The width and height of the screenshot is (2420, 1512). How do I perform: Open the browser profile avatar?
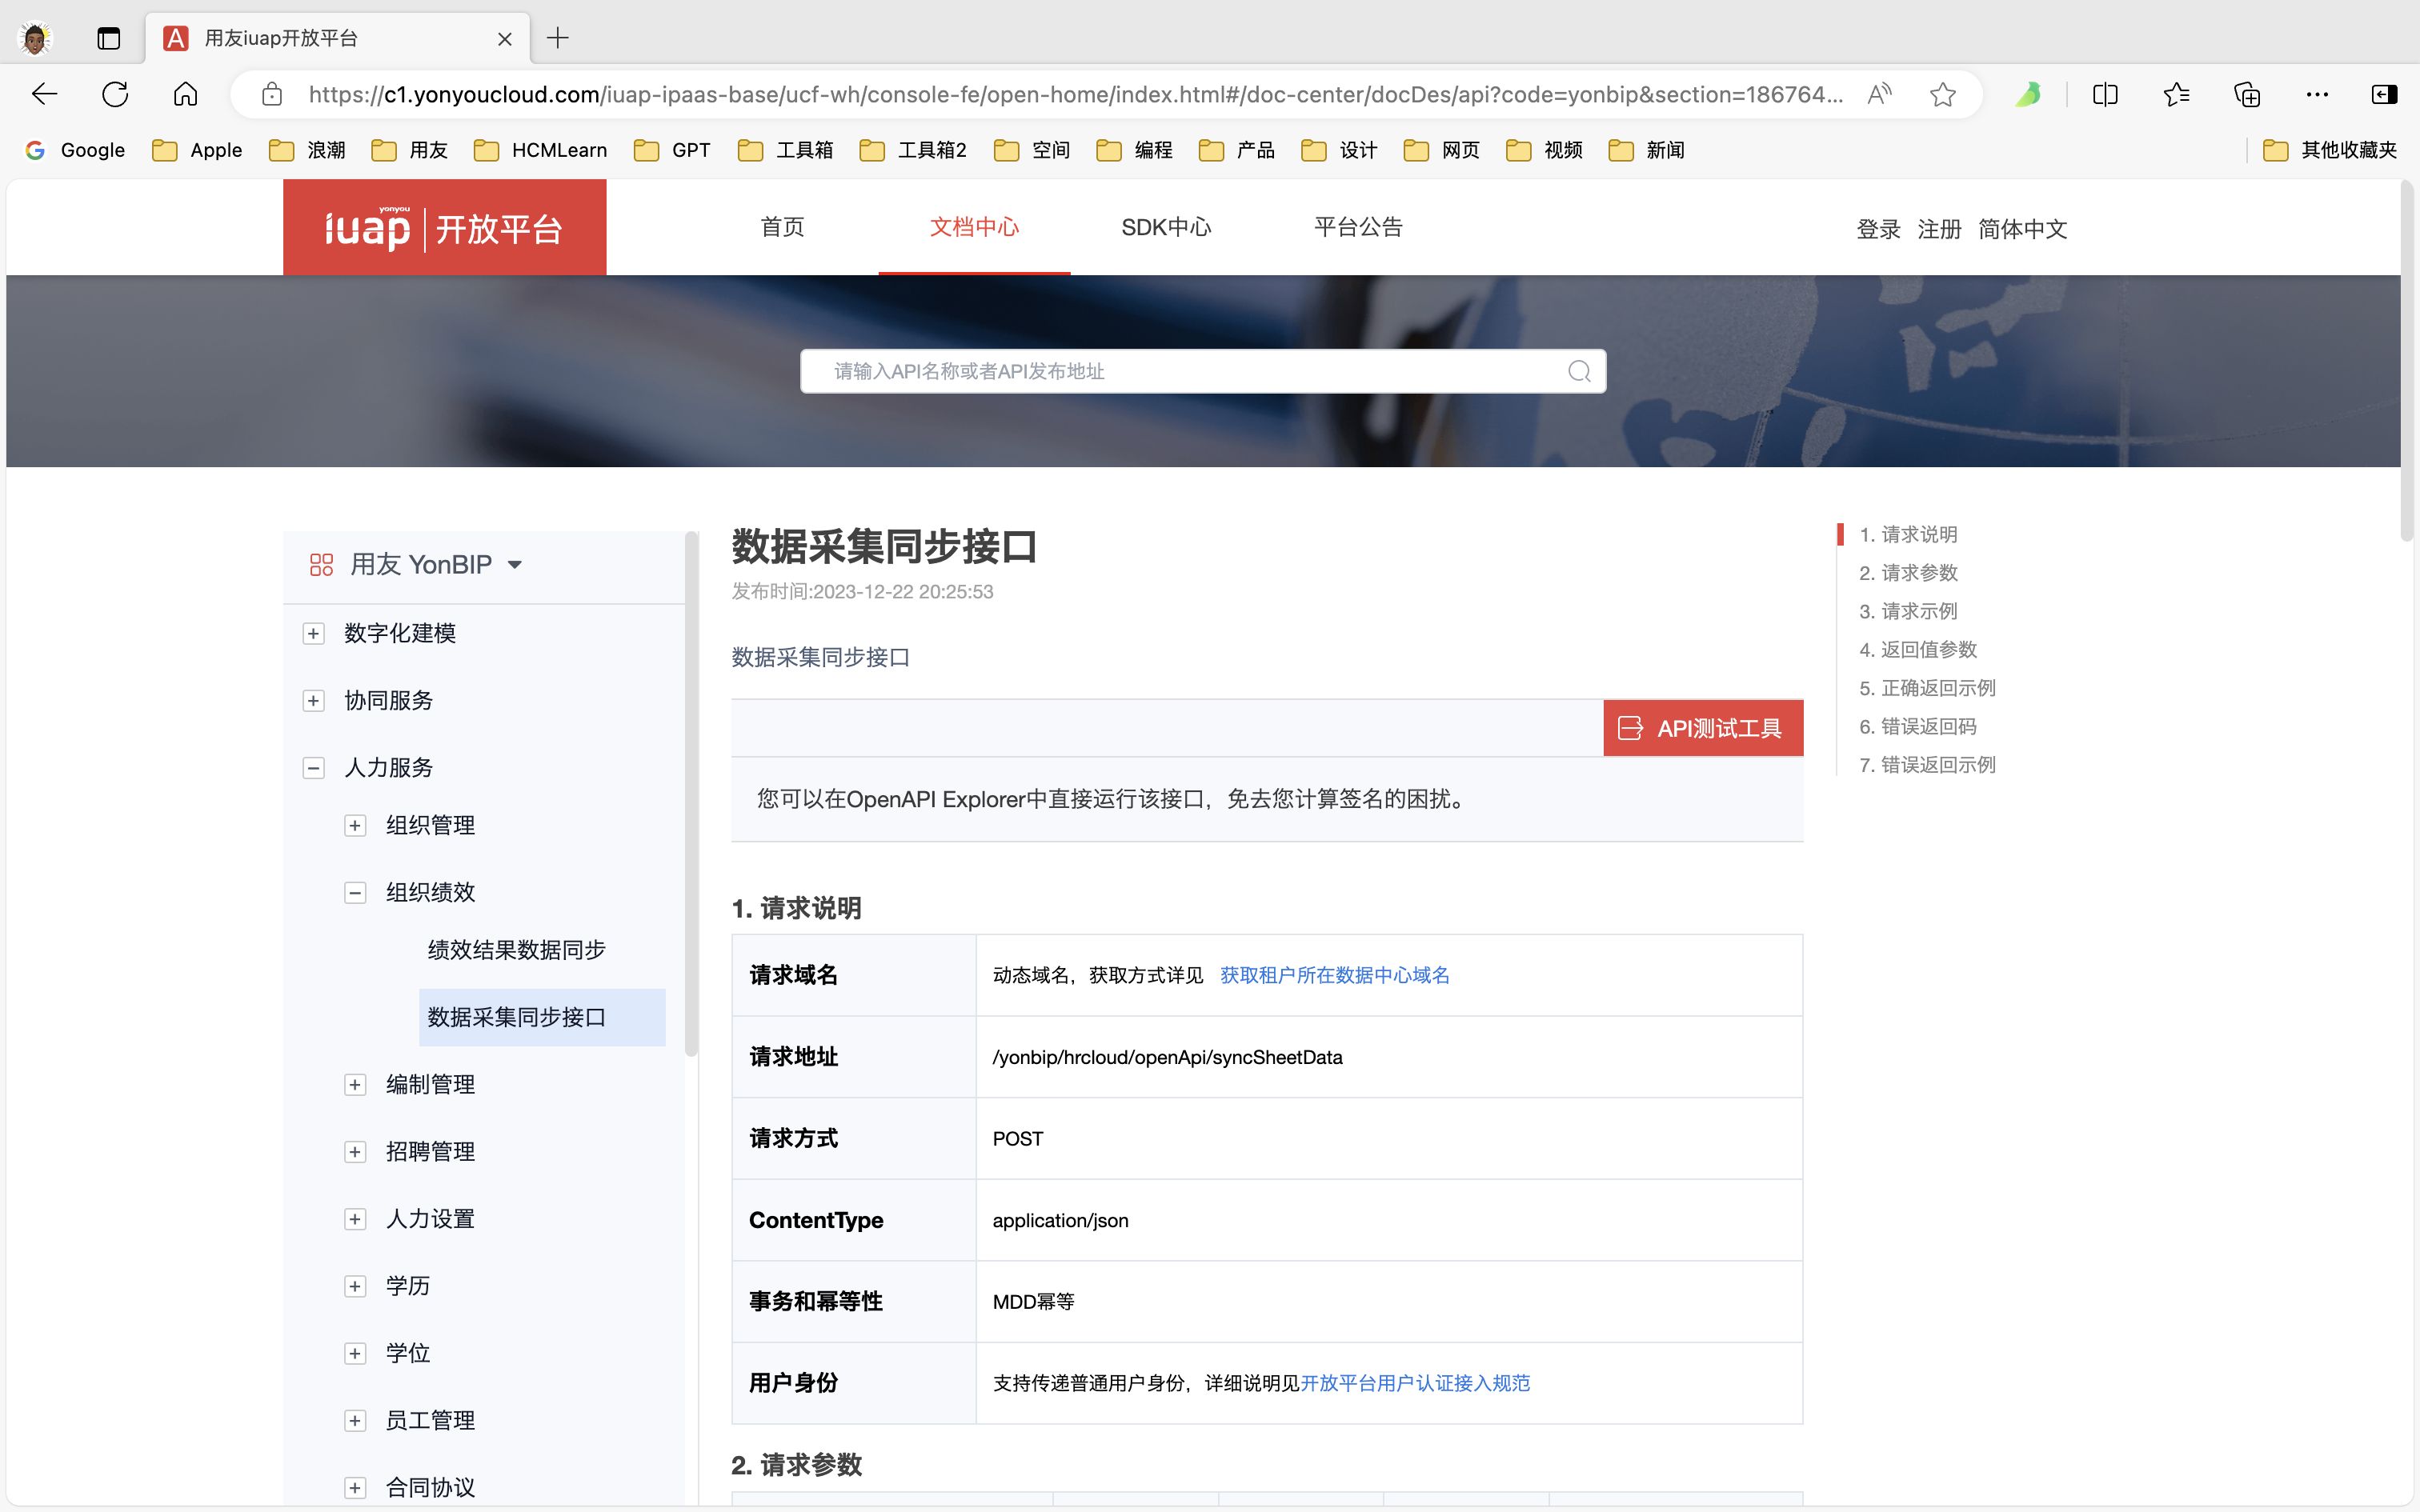[35, 38]
